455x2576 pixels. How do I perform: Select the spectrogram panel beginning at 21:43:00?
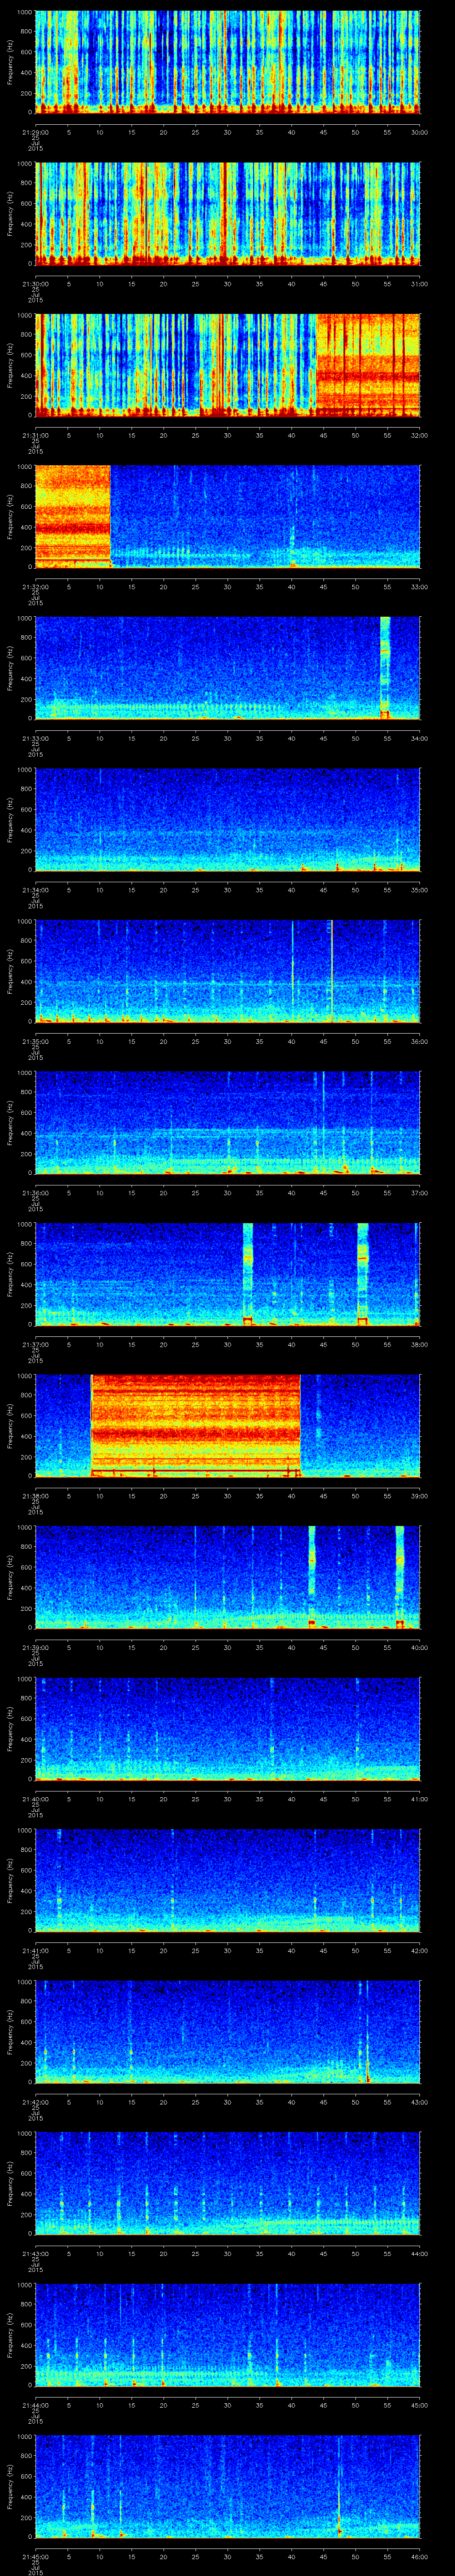tap(228, 2183)
